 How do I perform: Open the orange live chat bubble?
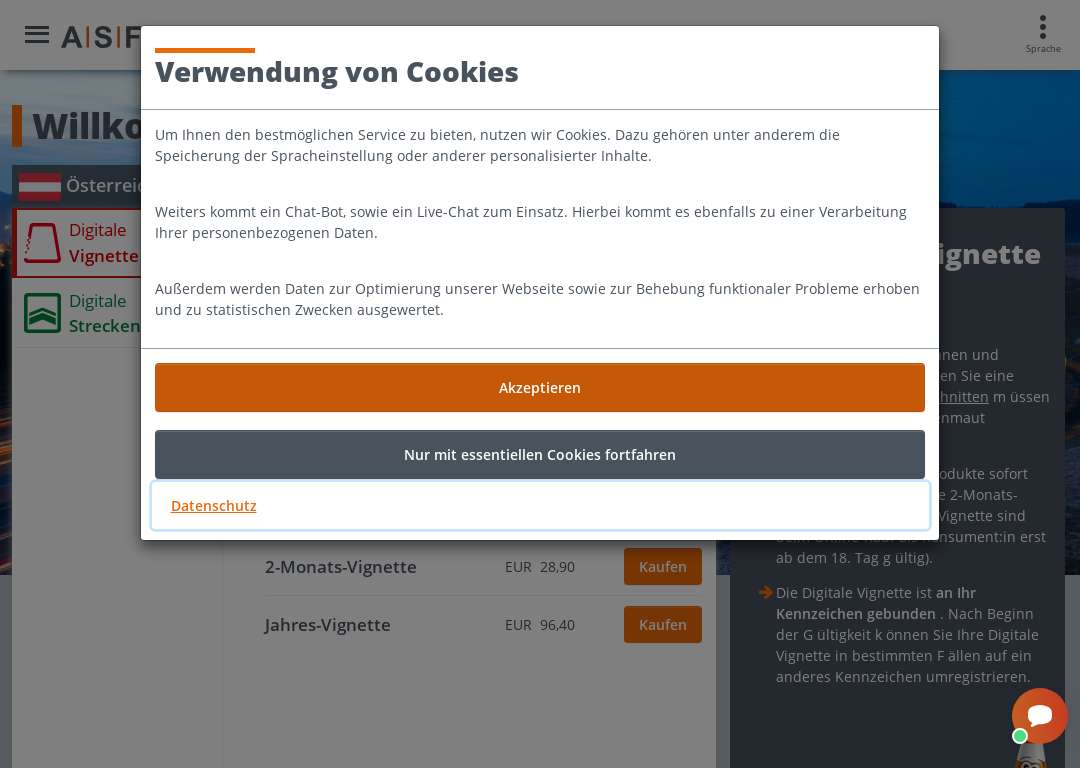pyautogui.click(x=1039, y=716)
